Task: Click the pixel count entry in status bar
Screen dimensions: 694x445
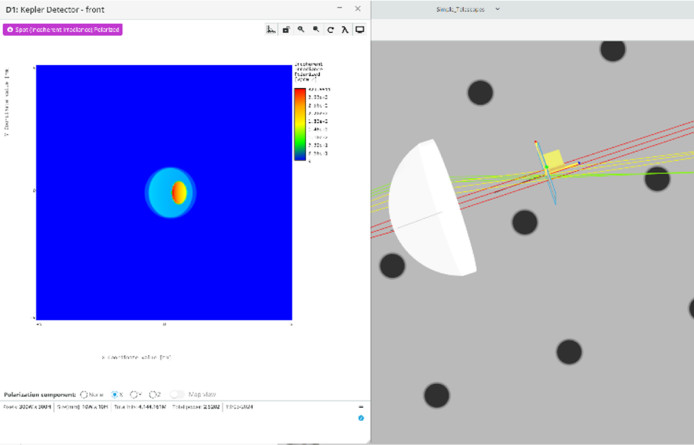Action: coord(27,407)
